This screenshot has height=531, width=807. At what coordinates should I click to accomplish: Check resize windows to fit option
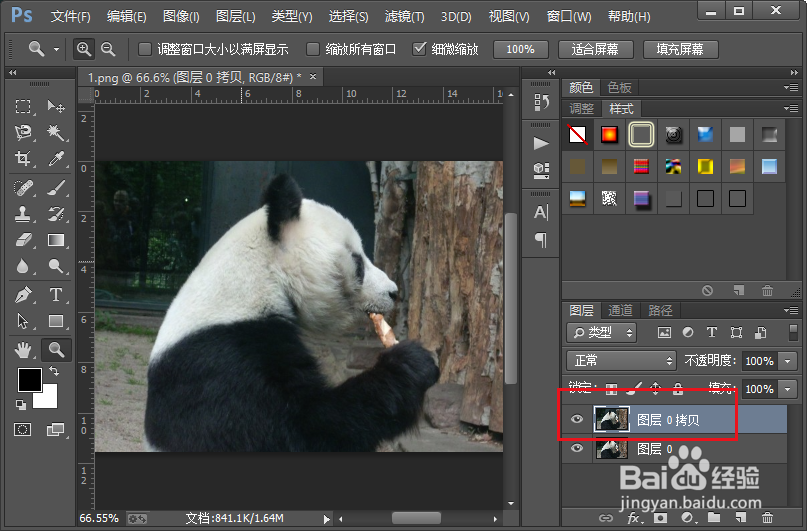145,49
